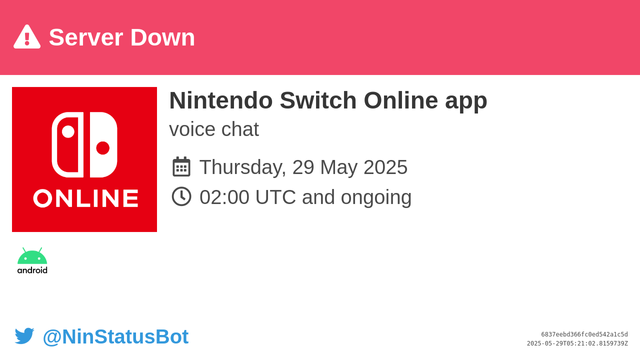Click the Joy-Con symbol in the logo
Viewport: 640px width, 360px height.
(84, 145)
